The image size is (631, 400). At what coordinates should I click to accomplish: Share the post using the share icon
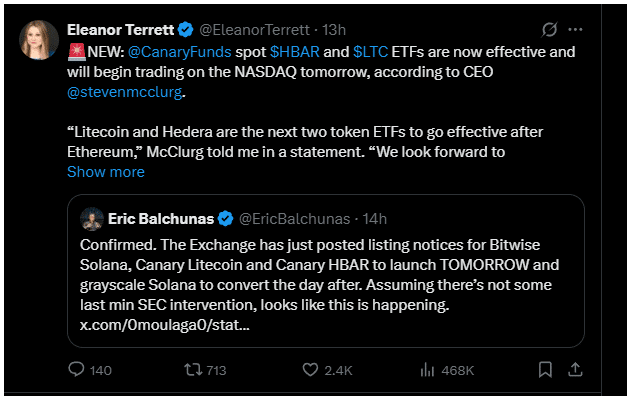pyautogui.click(x=577, y=370)
